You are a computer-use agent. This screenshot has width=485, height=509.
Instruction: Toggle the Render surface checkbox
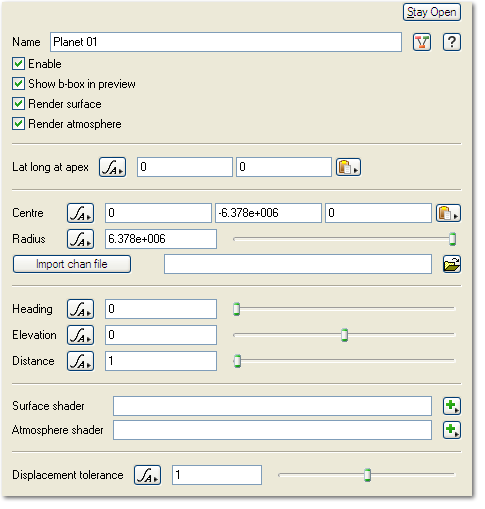[x=18, y=104]
